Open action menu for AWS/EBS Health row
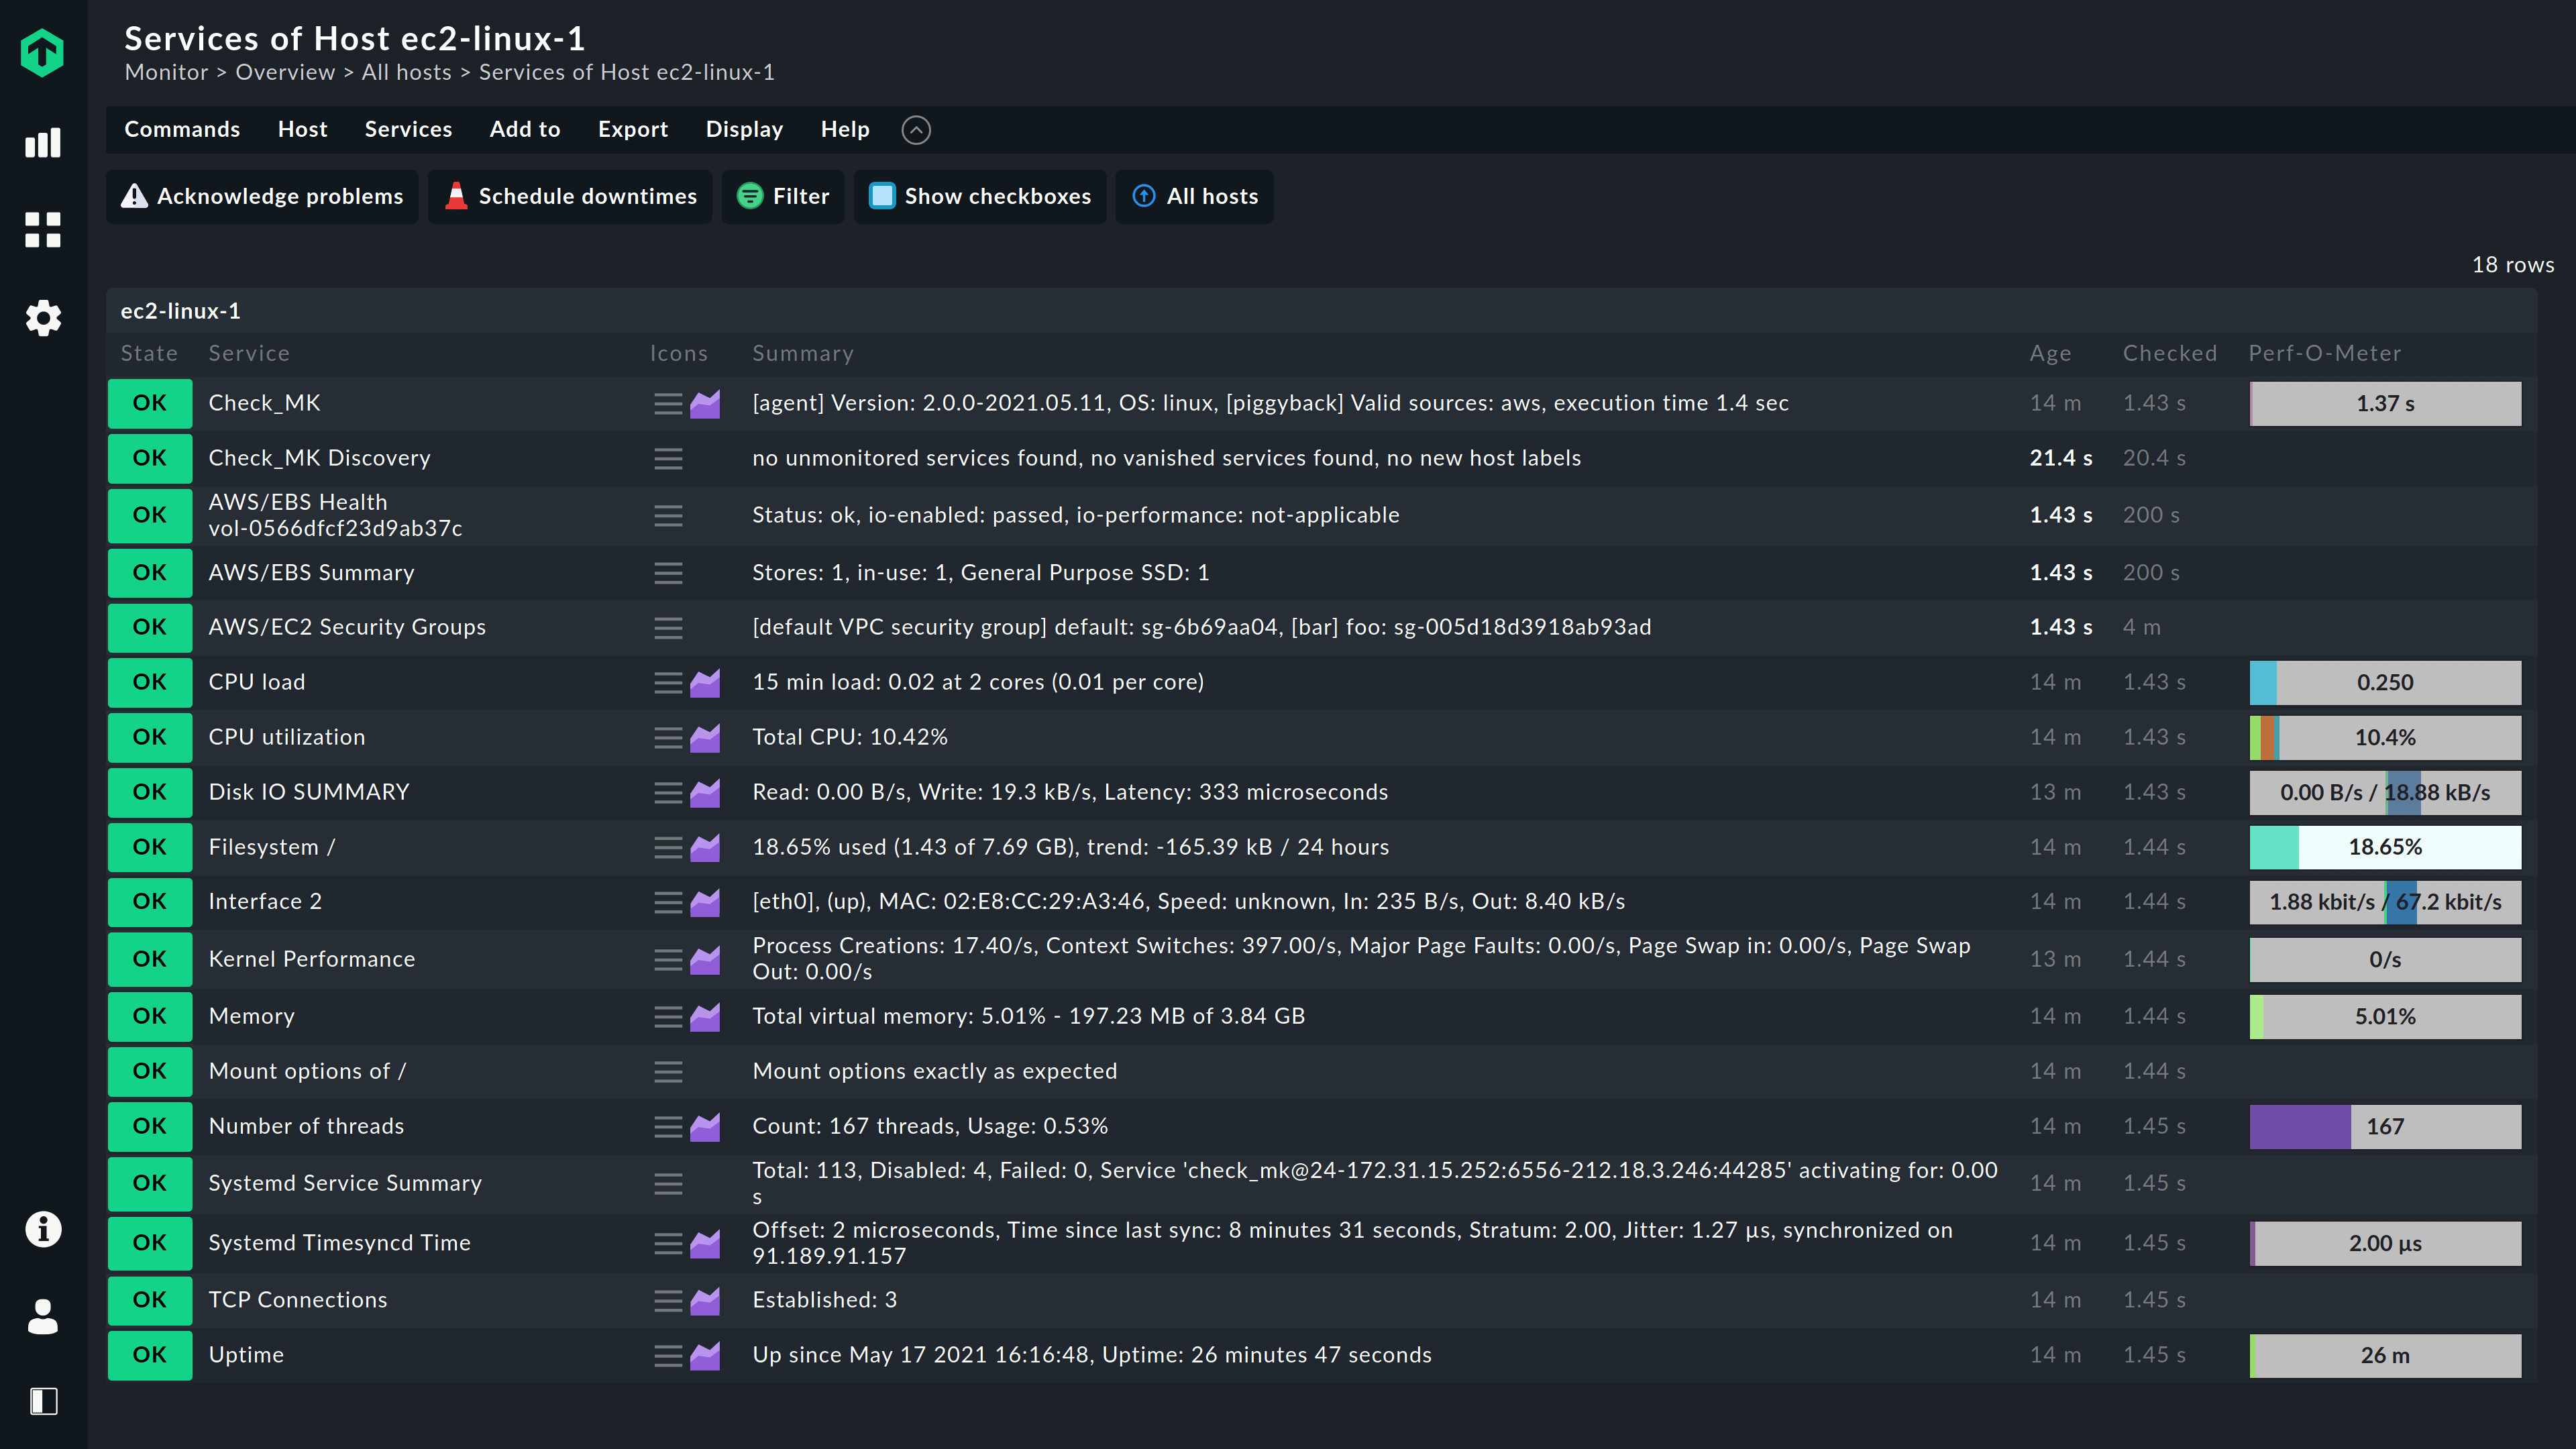2576x1449 pixels. (668, 516)
